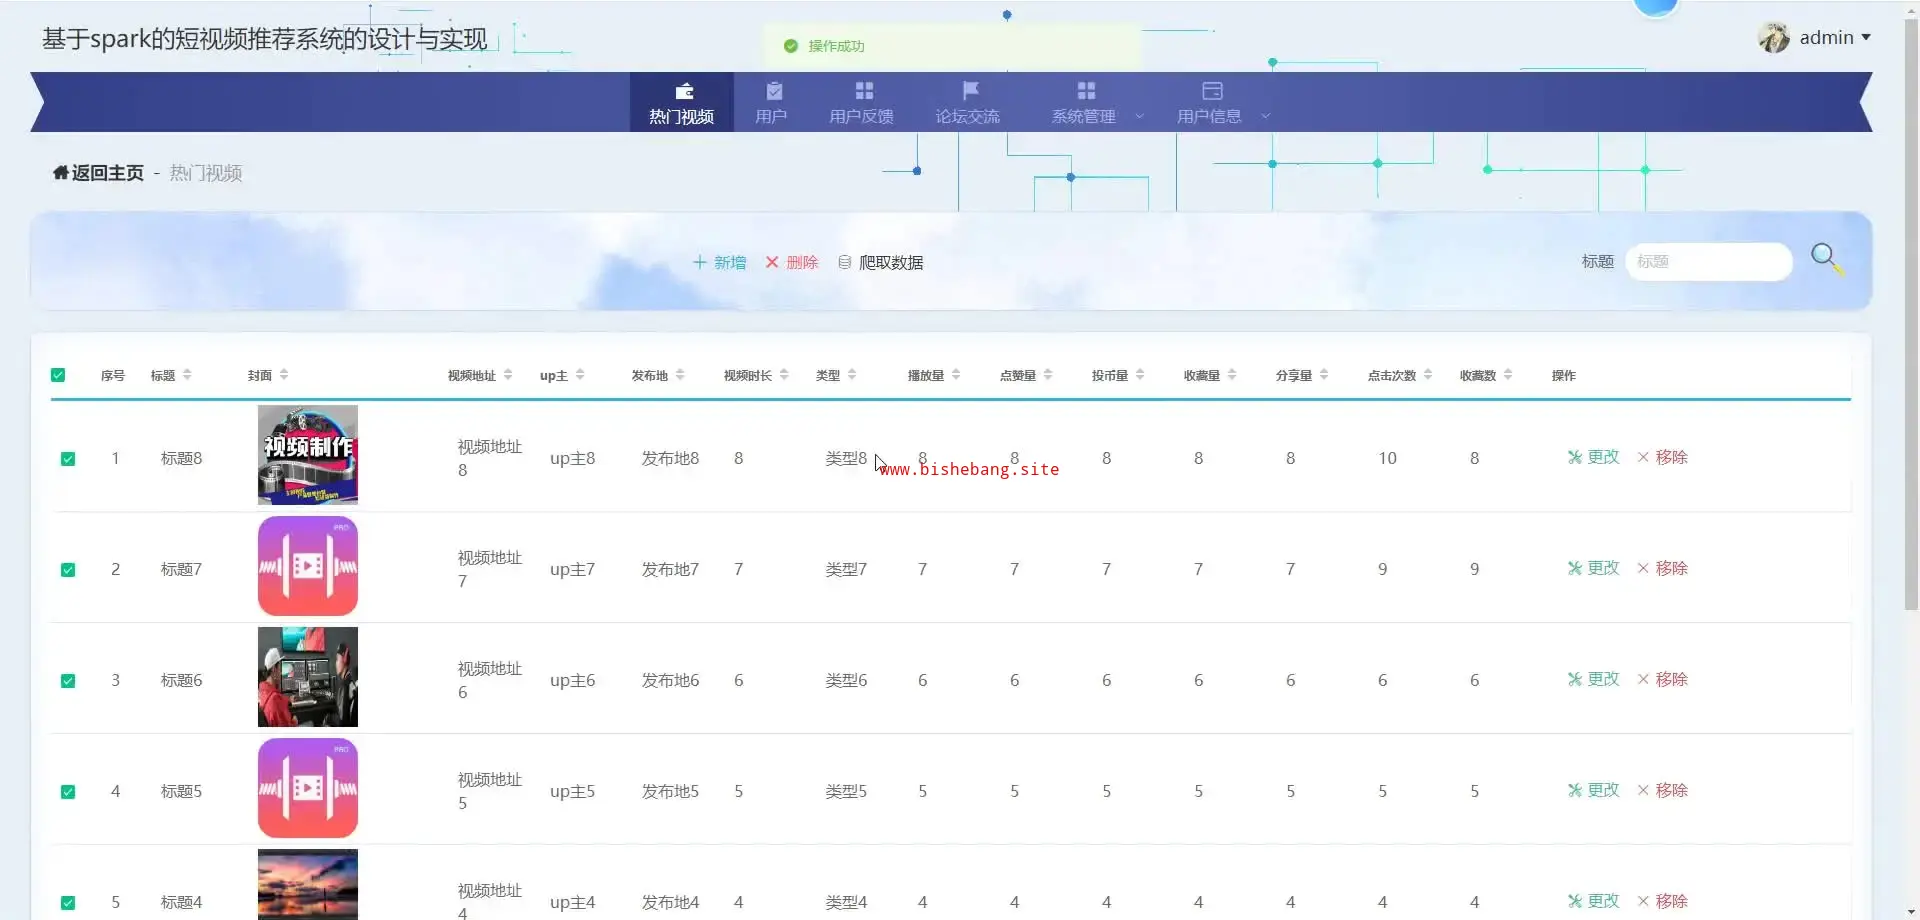
Task: Focus the 标题 search input field
Action: pyautogui.click(x=1708, y=262)
